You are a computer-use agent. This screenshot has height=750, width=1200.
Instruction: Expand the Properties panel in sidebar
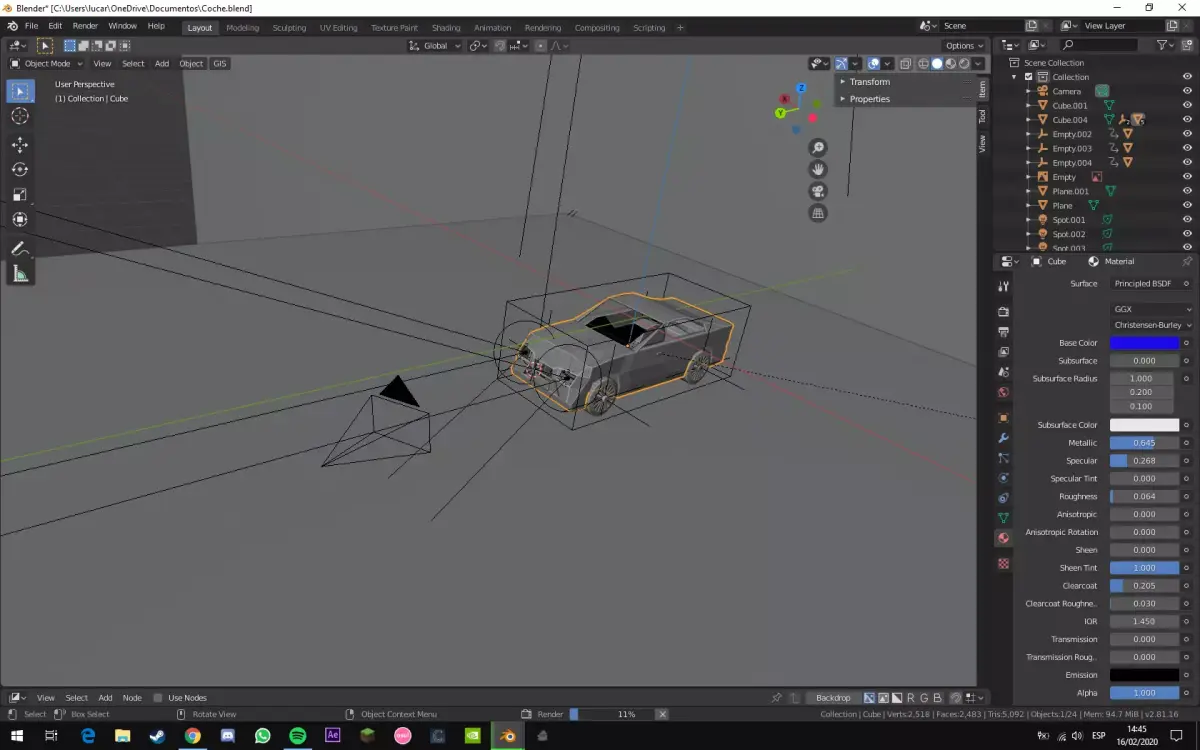pyautogui.click(x=869, y=99)
